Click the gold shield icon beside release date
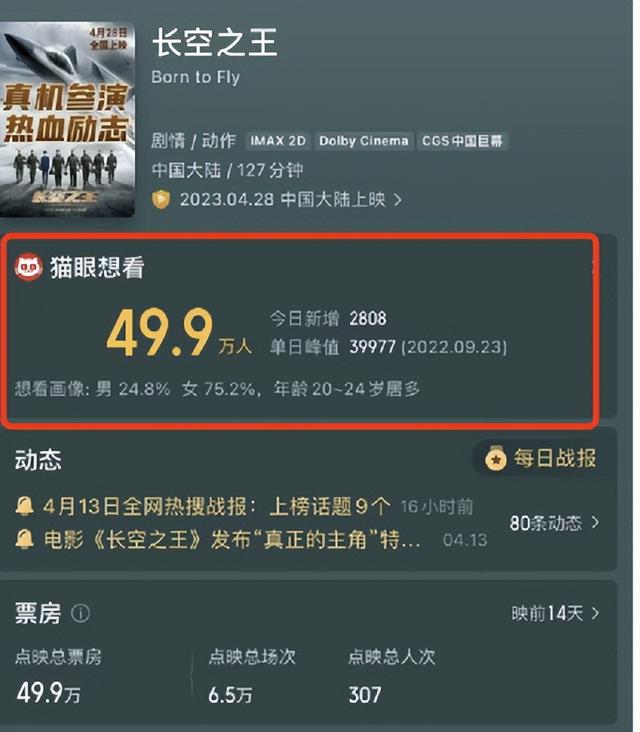 pyautogui.click(x=161, y=200)
